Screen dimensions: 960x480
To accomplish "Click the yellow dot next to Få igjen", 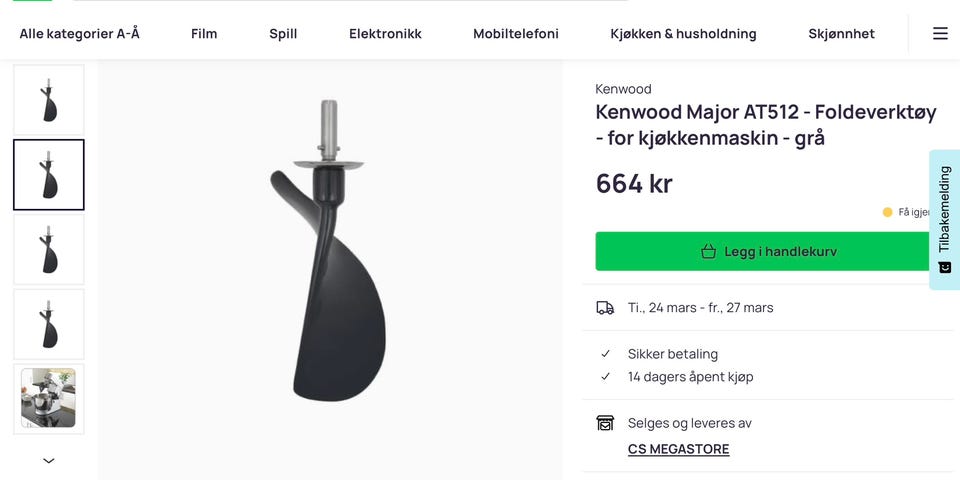I will pyautogui.click(x=887, y=212).
